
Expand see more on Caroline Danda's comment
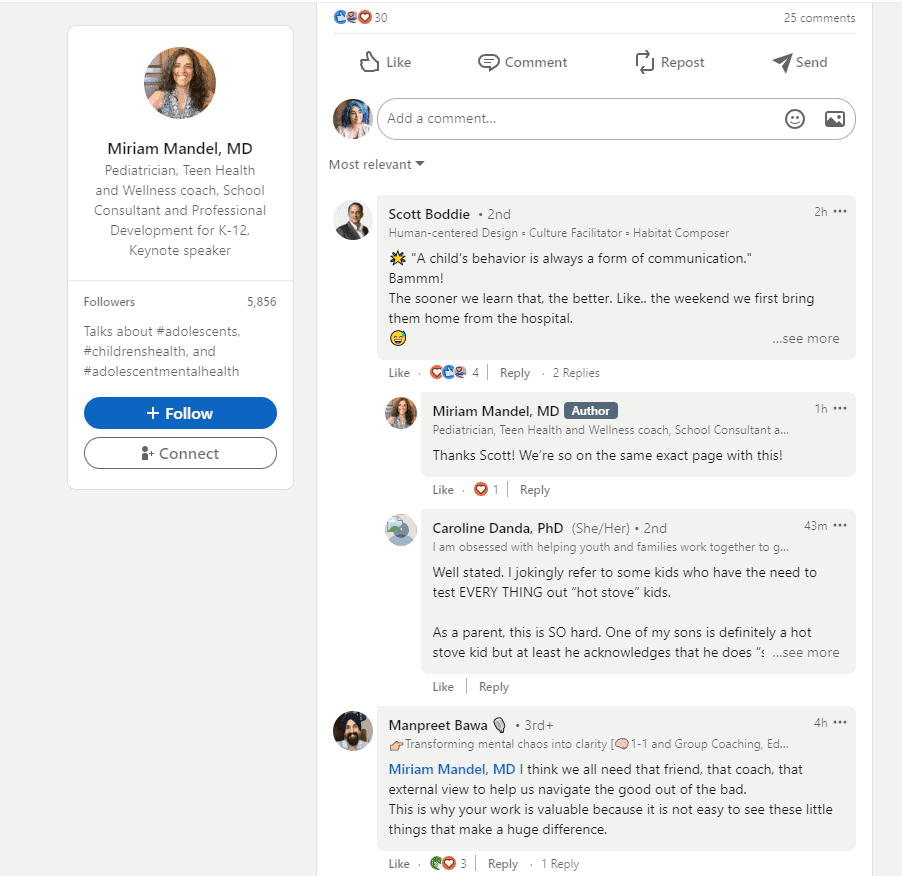click(806, 652)
